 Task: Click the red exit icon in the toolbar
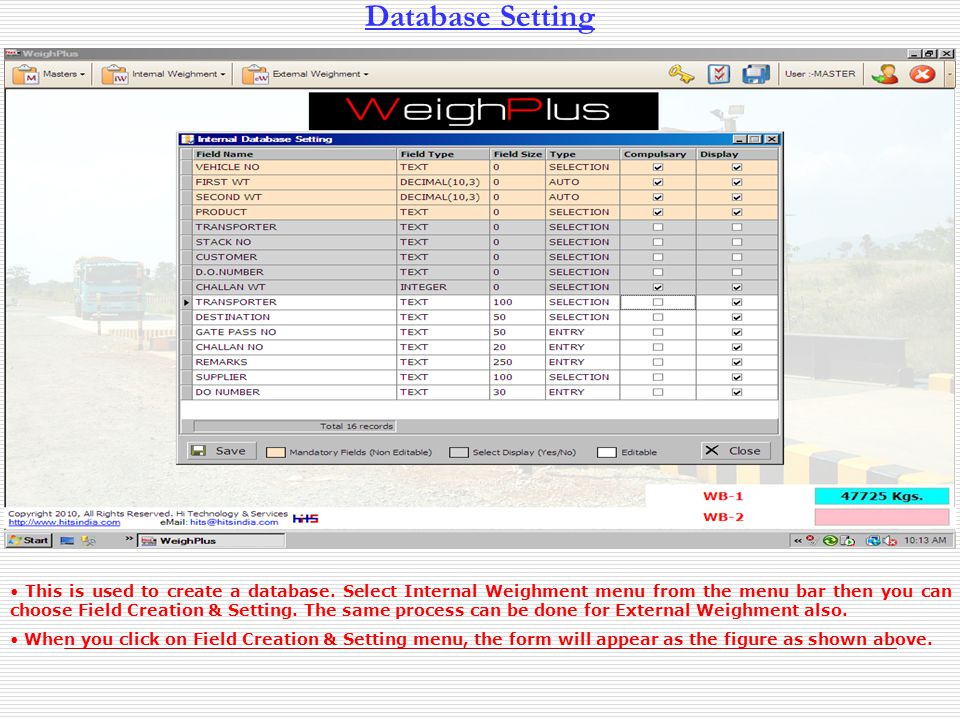[x=922, y=74]
